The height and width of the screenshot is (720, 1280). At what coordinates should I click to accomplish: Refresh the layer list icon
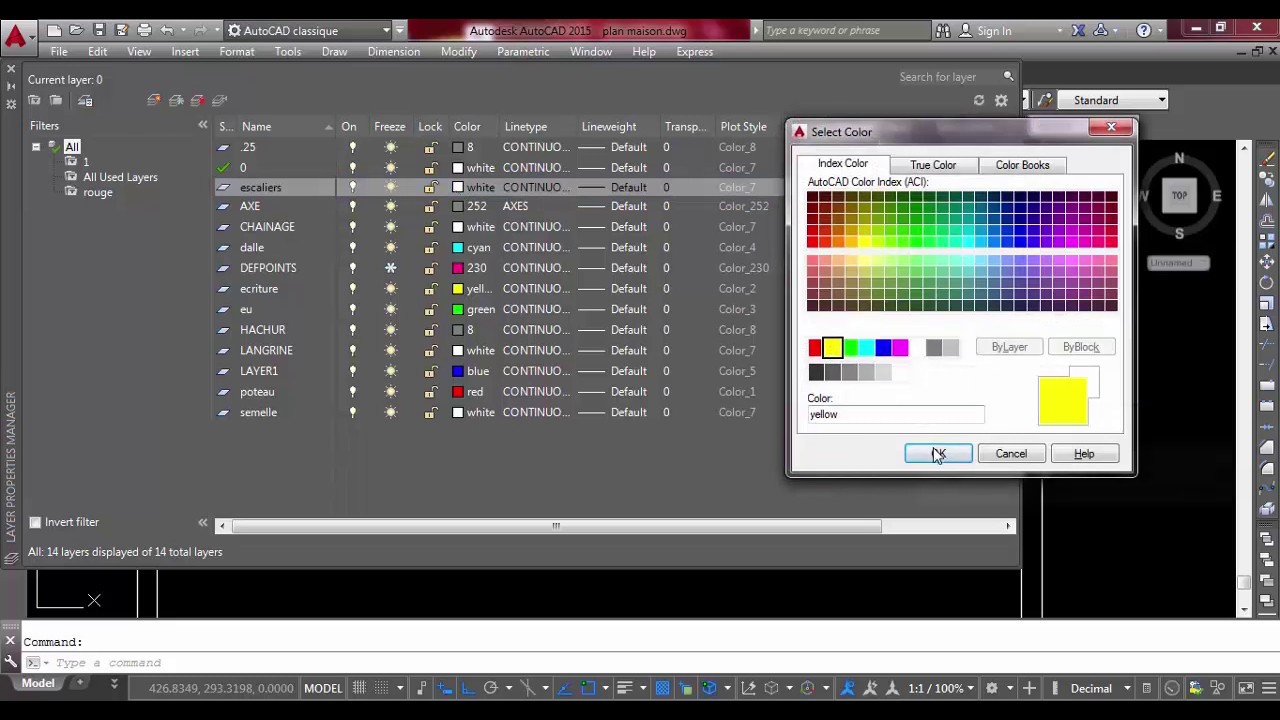point(979,100)
